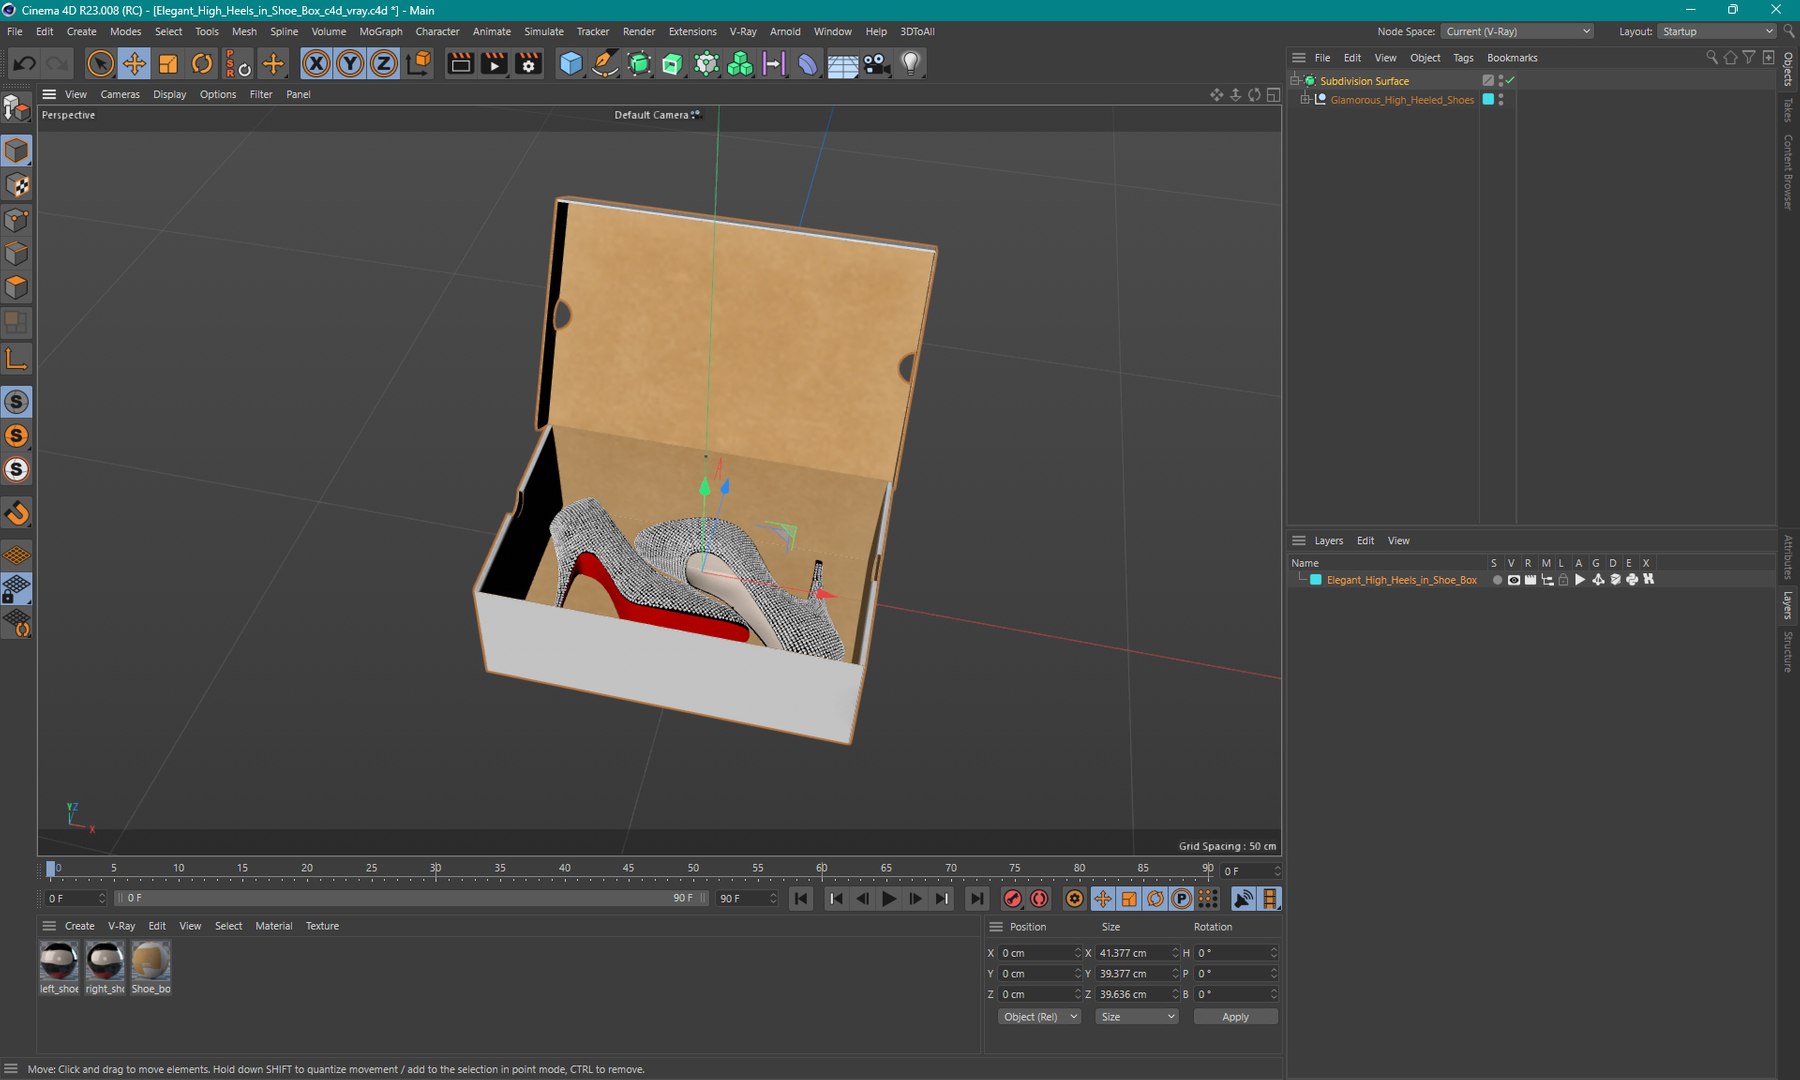The image size is (1800, 1080).
Task: Open the Node Space dropdown
Action: click(x=1518, y=32)
